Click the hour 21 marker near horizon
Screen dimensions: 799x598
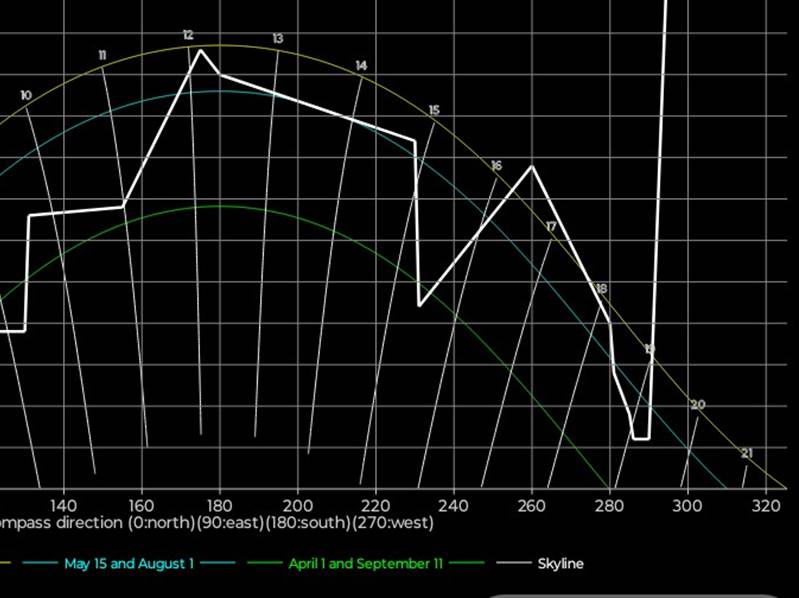click(747, 454)
